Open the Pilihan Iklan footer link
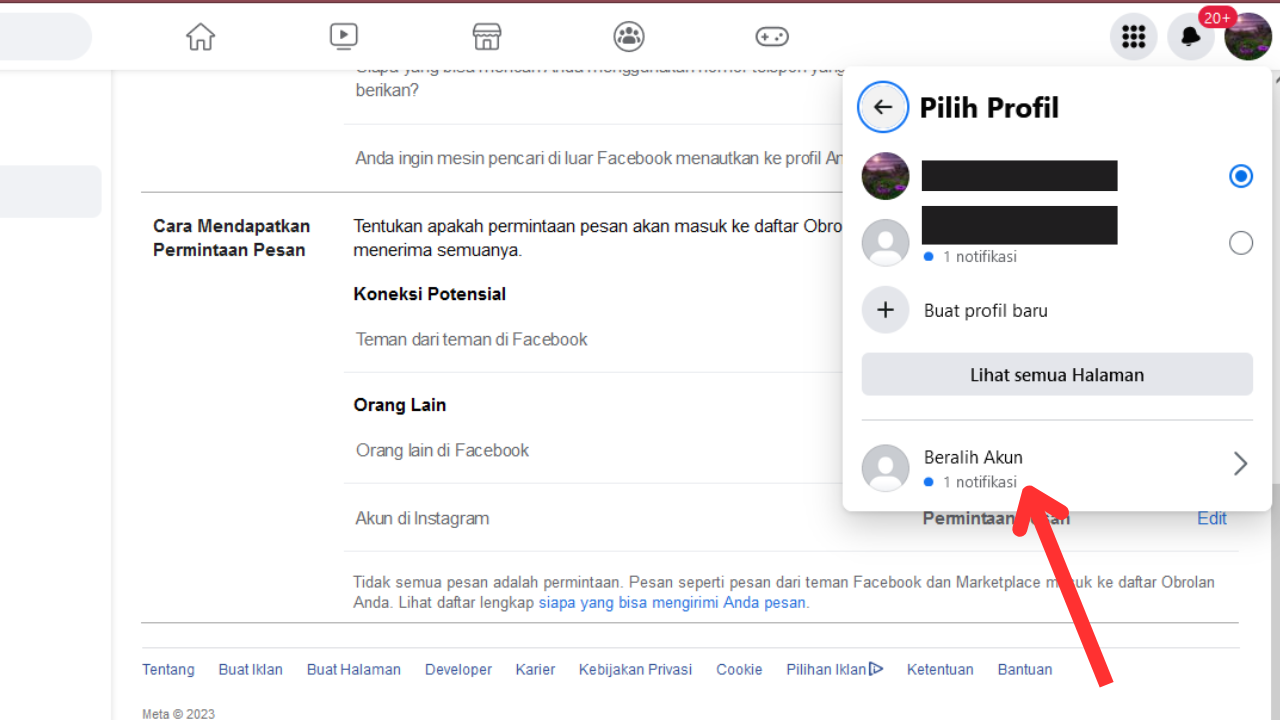The height and width of the screenshot is (720, 1280). 826,669
